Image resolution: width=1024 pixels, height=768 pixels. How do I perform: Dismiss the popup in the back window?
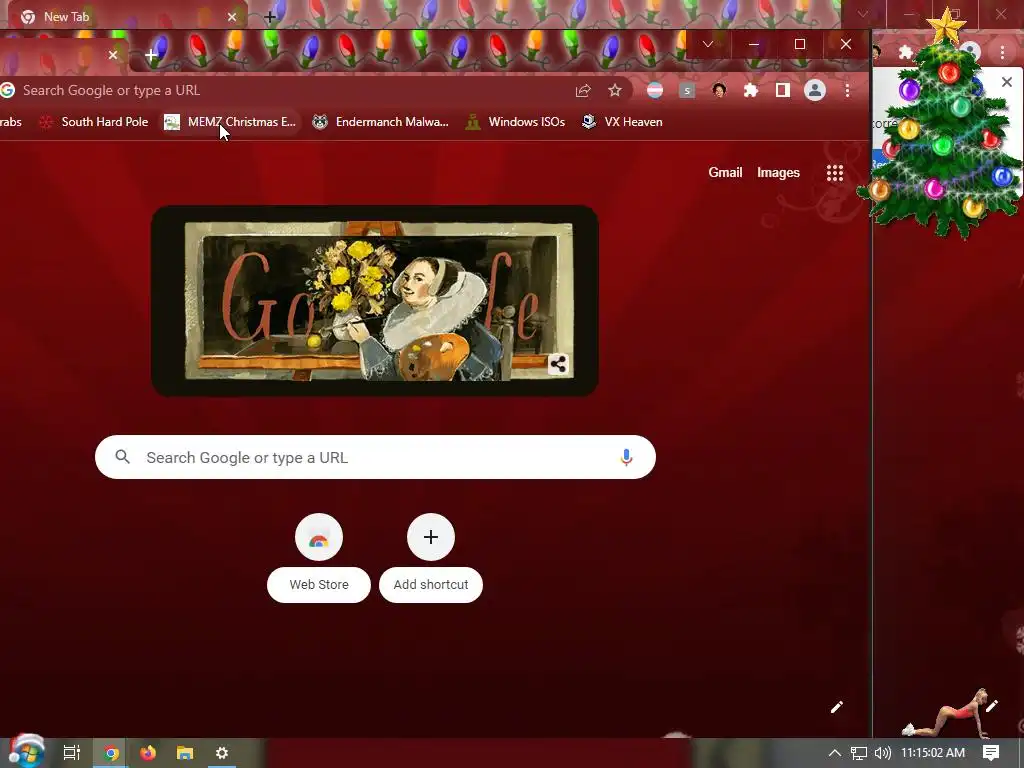point(1007,82)
